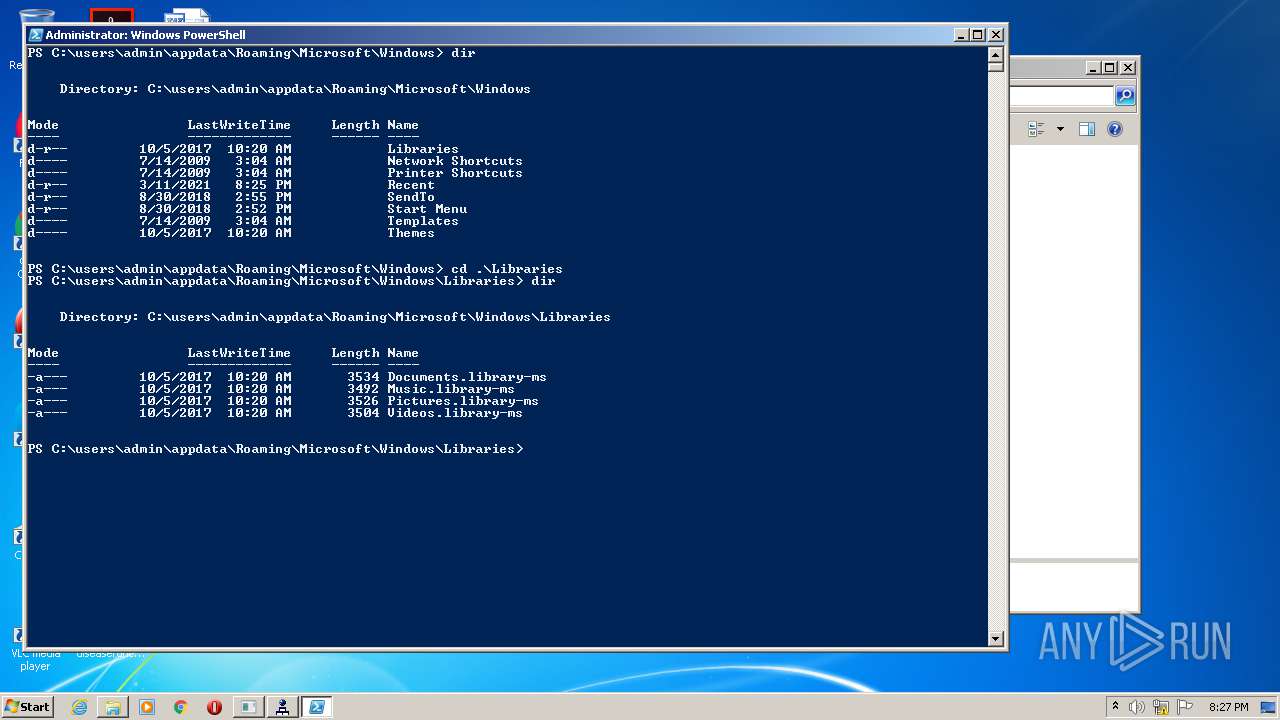The height and width of the screenshot is (720, 1280).
Task: Select the taskbar item right of Opera
Action: [248, 707]
